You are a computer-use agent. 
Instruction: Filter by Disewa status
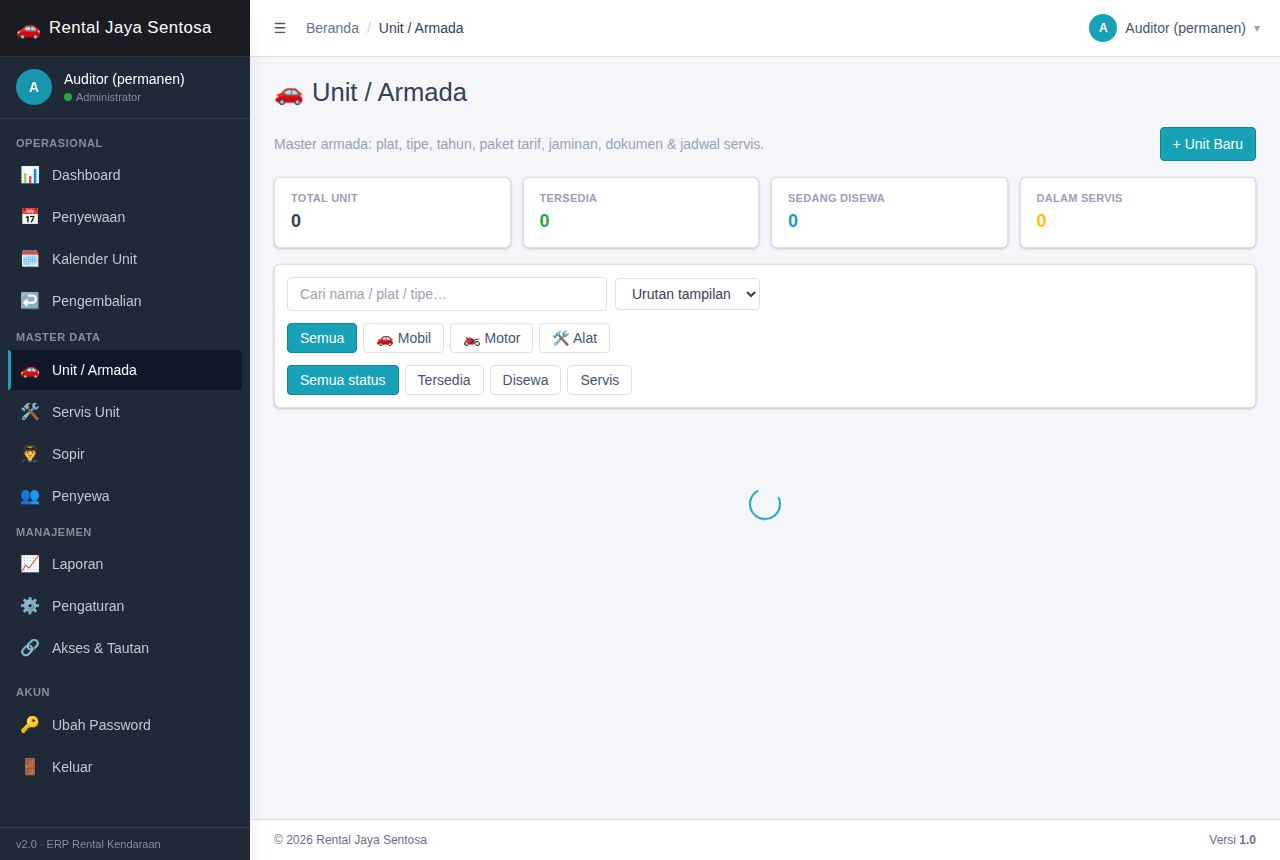click(x=525, y=380)
